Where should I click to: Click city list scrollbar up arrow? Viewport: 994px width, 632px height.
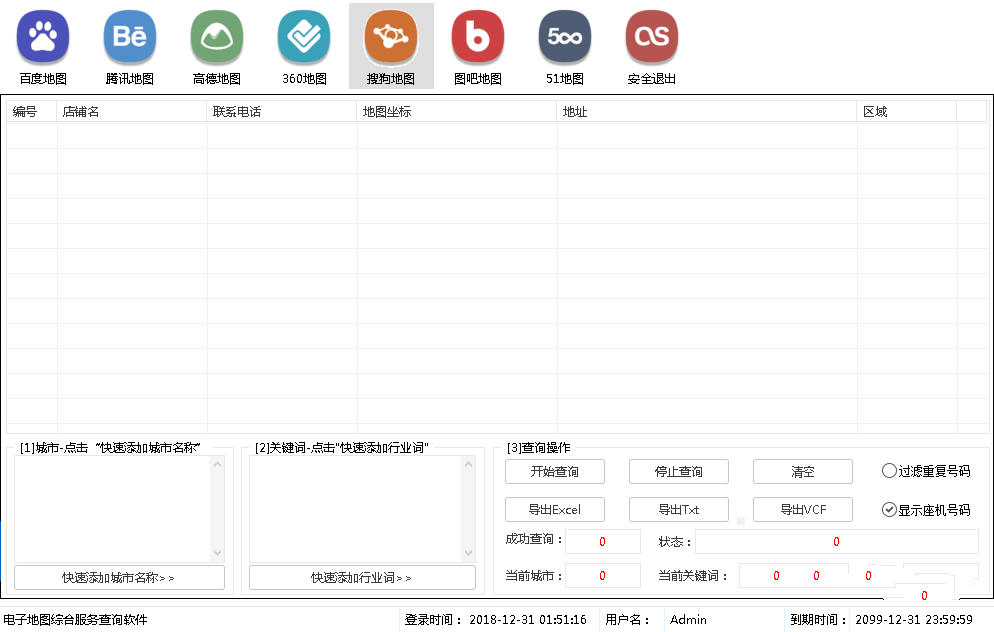(217, 464)
